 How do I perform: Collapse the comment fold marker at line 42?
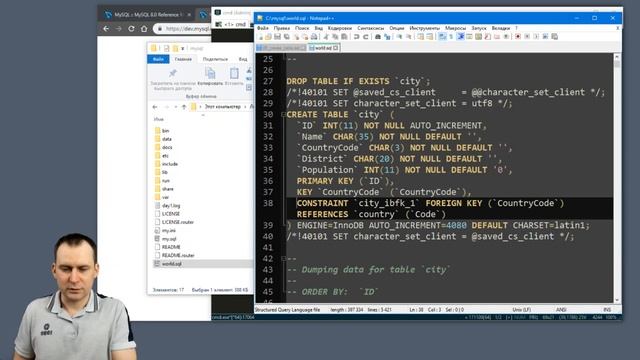283,259
